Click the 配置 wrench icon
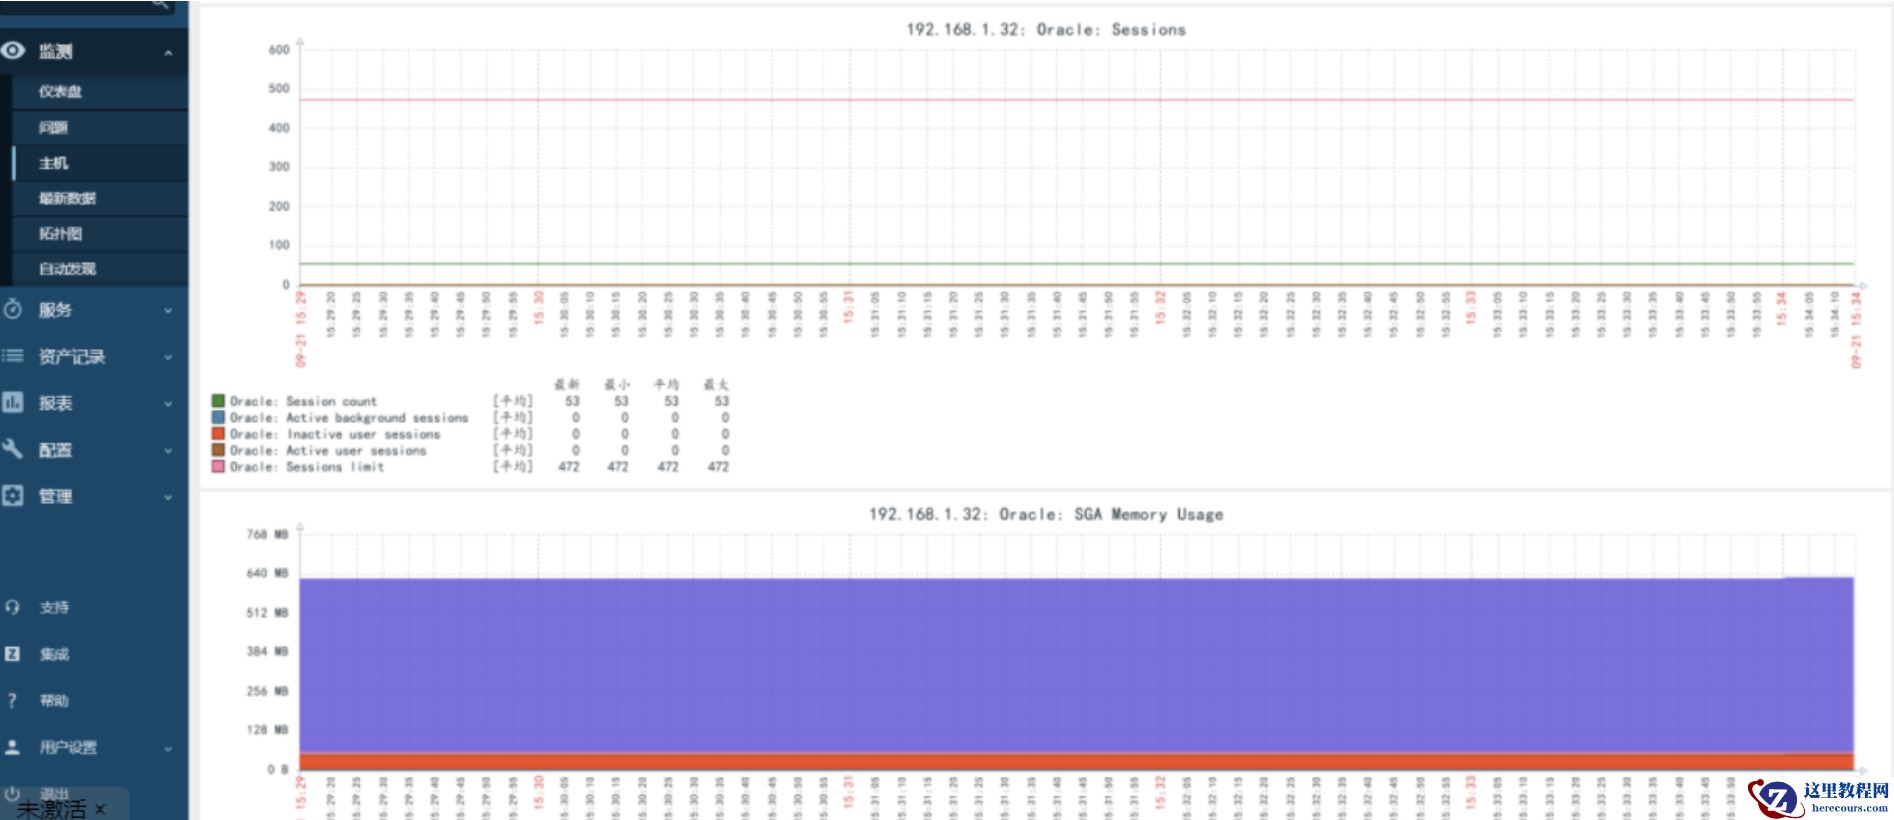Screen dimensions: 1894x820 pos(13,449)
